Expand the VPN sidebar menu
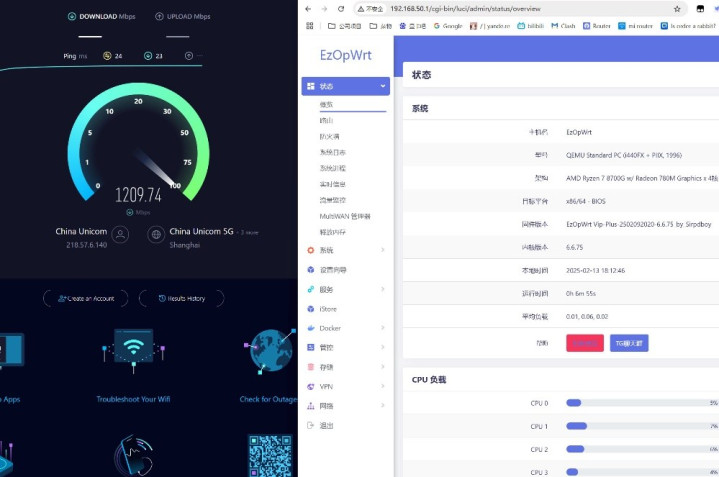Image resolution: width=719 pixels, height=477 pixels. tap(382, 387)
